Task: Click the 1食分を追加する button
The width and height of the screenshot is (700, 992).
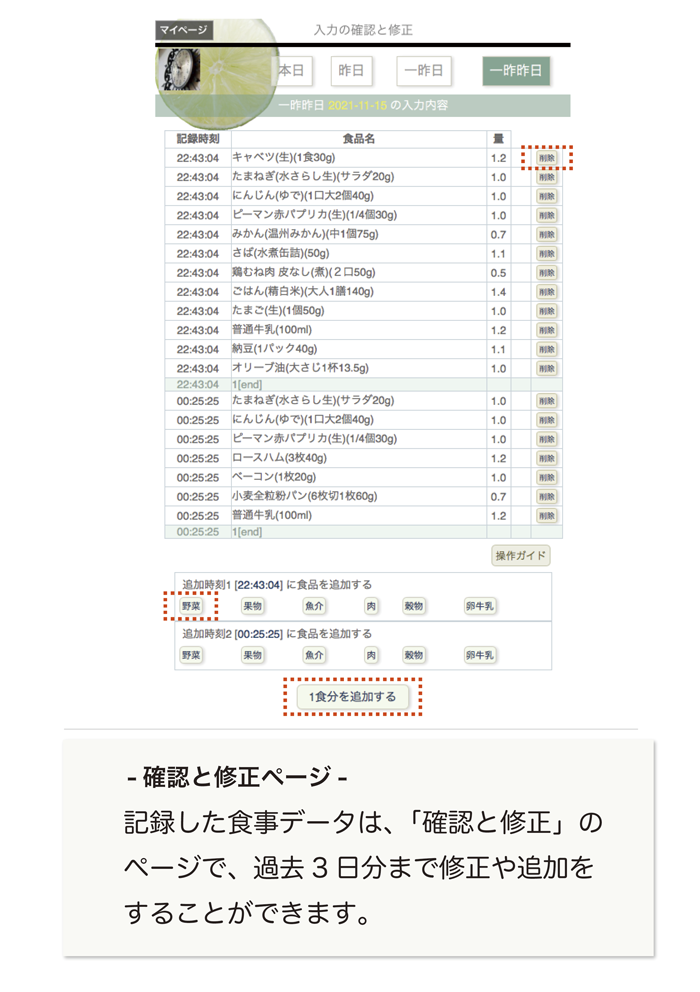Action: click(352, 696)
